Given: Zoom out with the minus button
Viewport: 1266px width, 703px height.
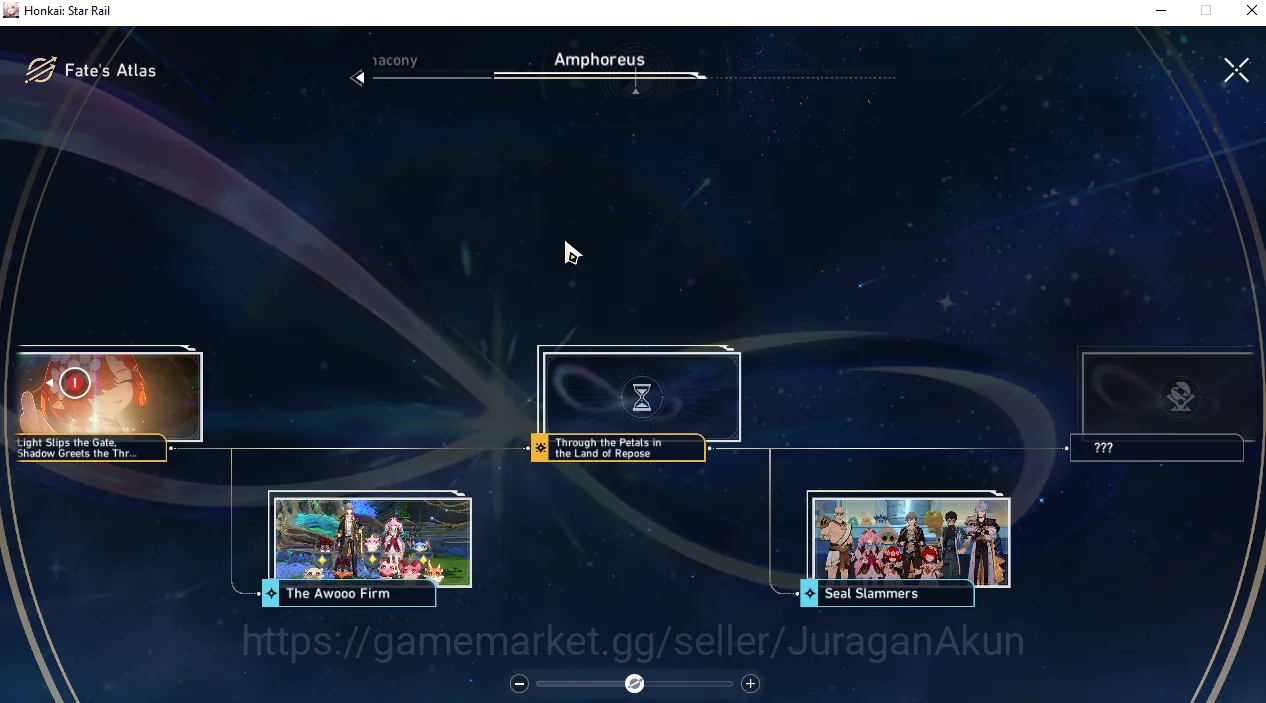Looking at the screenshot, I should [x=519, y=684].
